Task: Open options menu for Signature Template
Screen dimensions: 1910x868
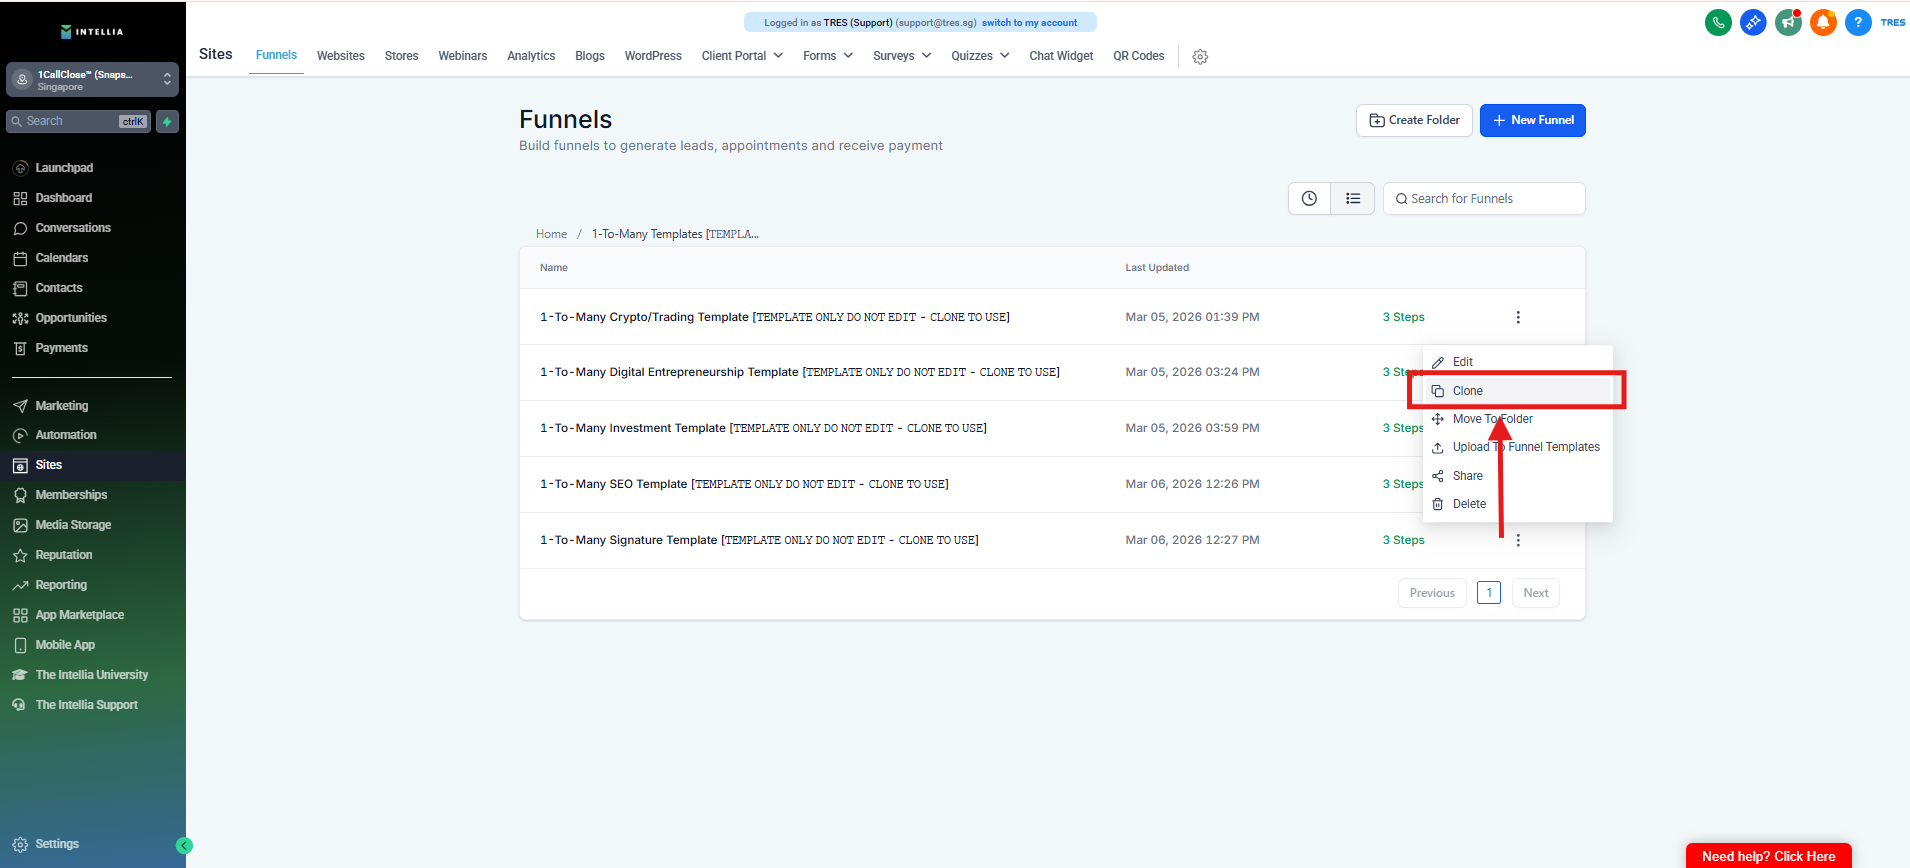Action: (x=1518, y=540)
